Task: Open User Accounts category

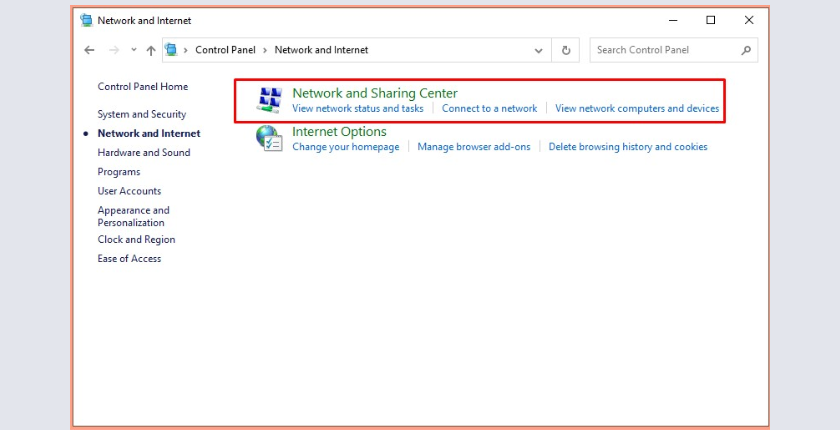Action: (129, 191)
